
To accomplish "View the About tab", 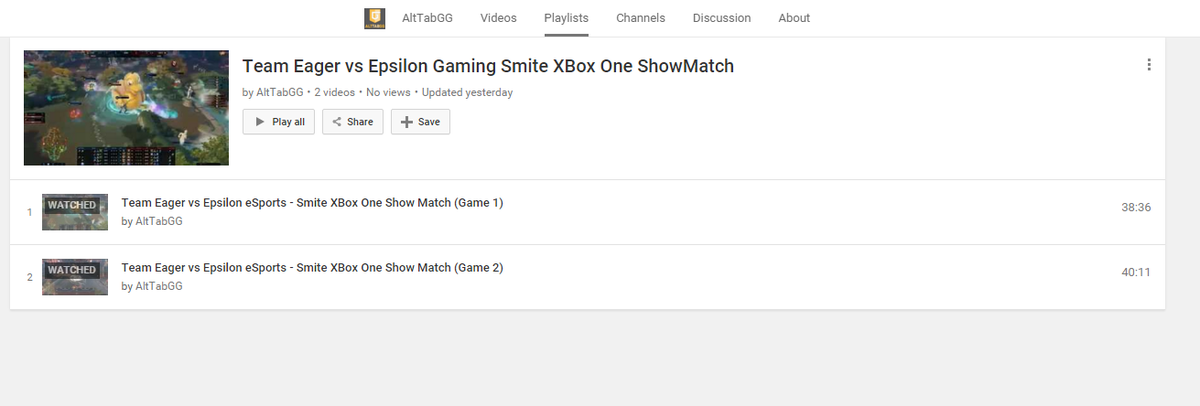I will pos(794,18).
